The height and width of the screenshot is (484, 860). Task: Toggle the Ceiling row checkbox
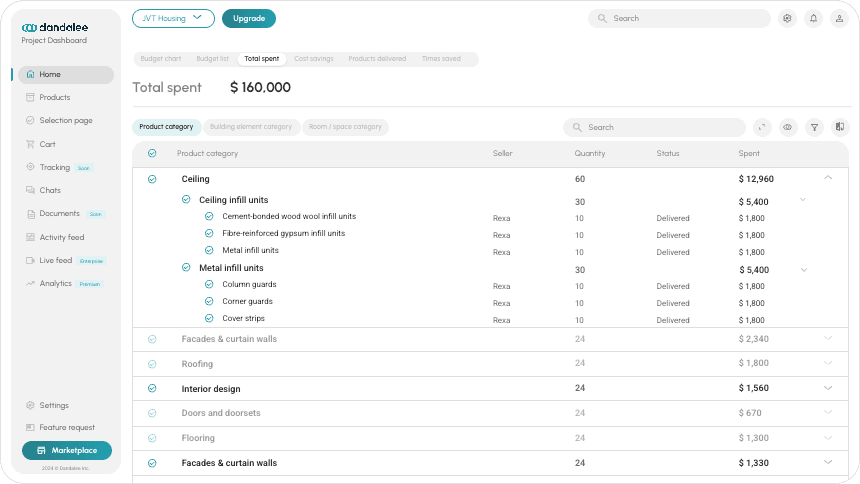tap(152, 179)
